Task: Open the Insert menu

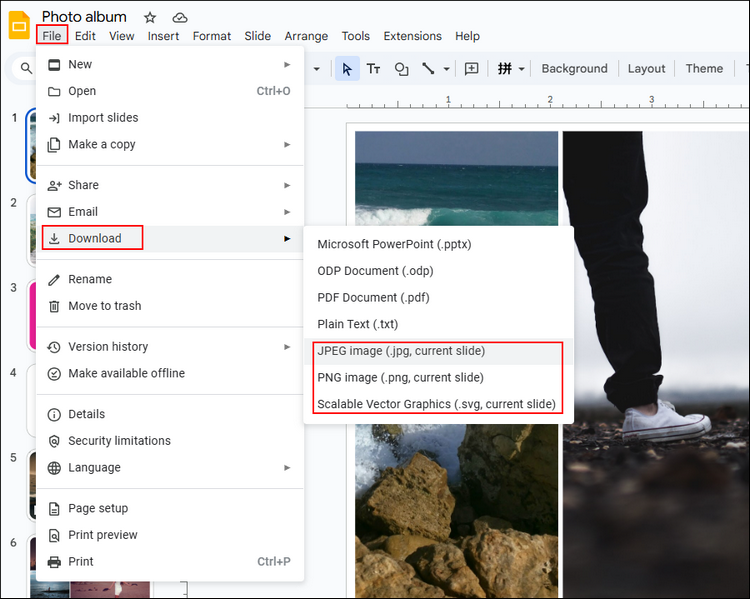Action: 163,36
